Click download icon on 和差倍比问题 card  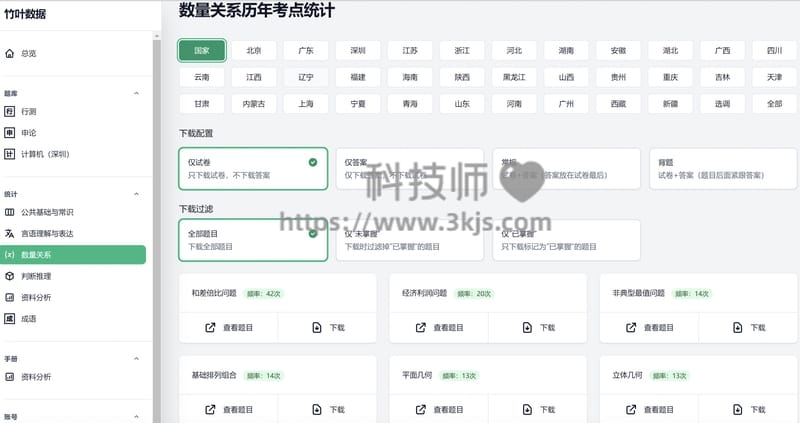point(317,328)
